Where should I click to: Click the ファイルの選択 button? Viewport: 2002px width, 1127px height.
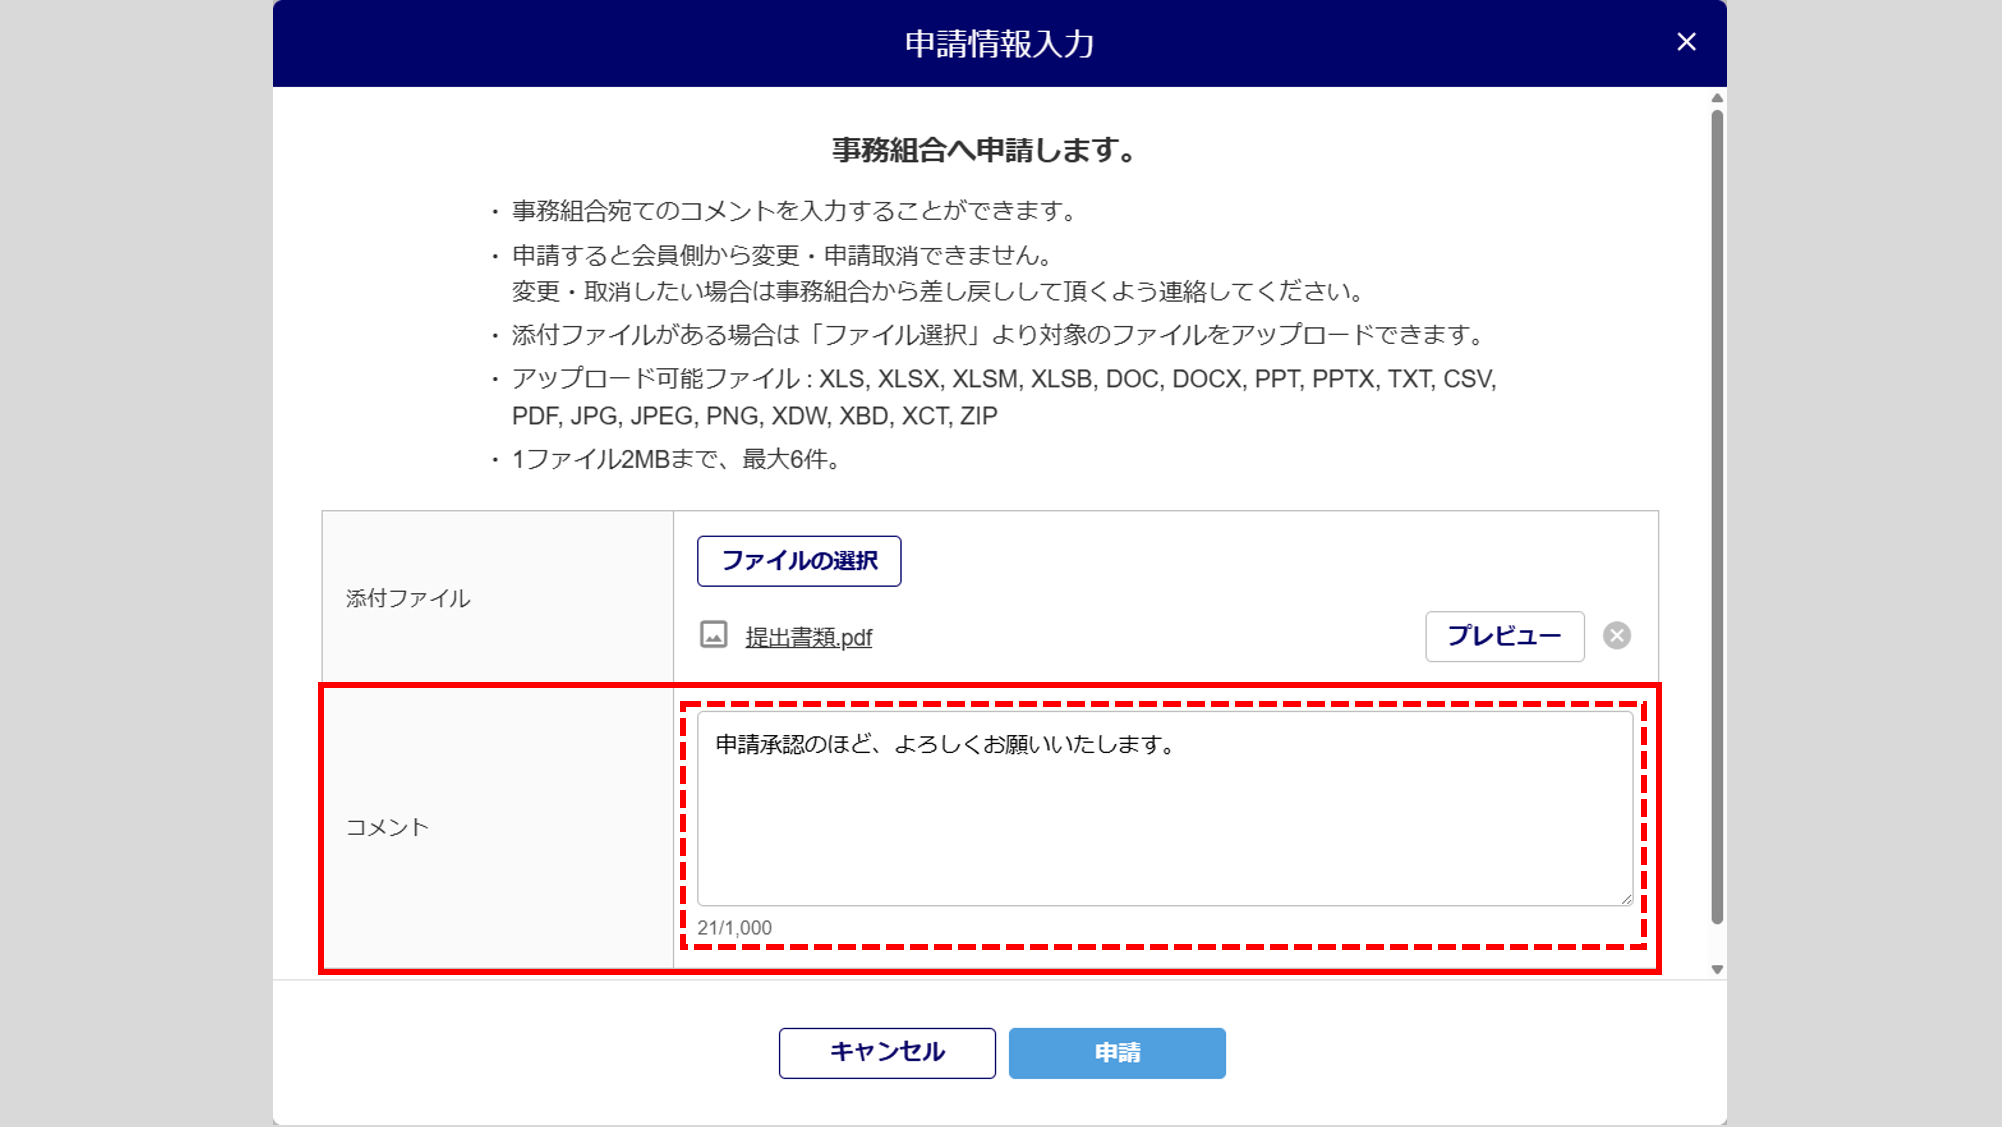(x=799, y=561)
